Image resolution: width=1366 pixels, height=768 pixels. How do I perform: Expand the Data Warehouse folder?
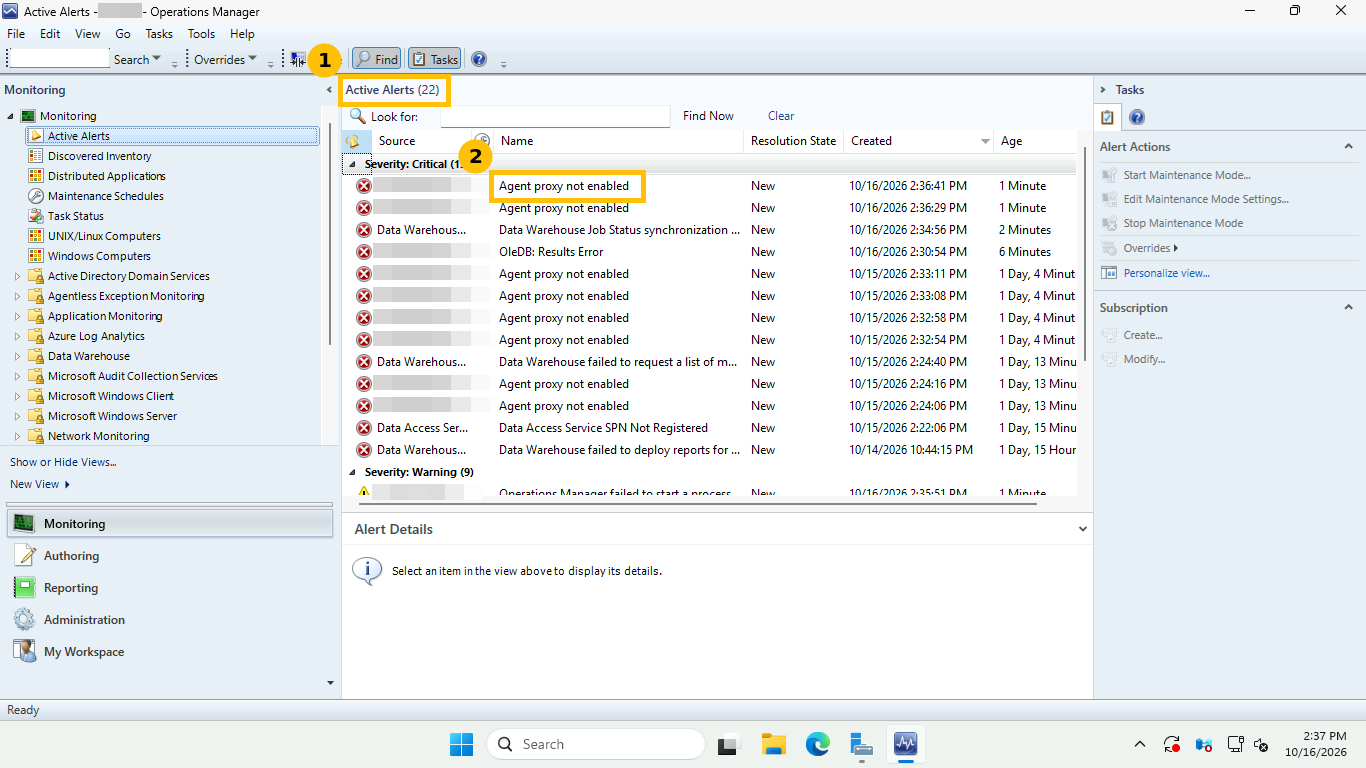(17, 356)
